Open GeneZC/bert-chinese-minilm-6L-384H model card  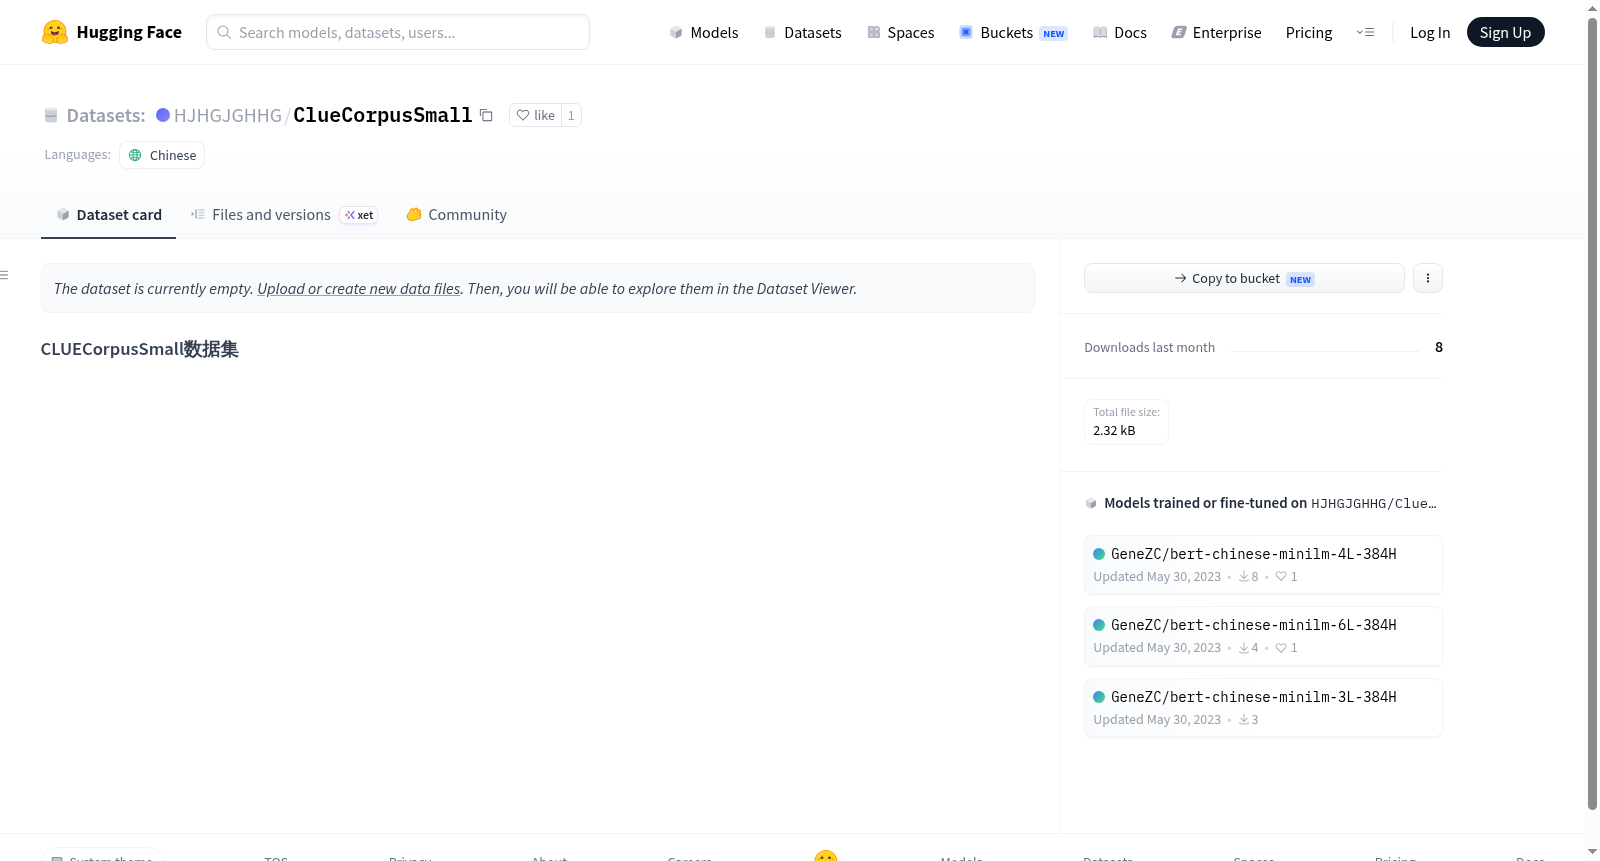click(x=1263, y=636)
